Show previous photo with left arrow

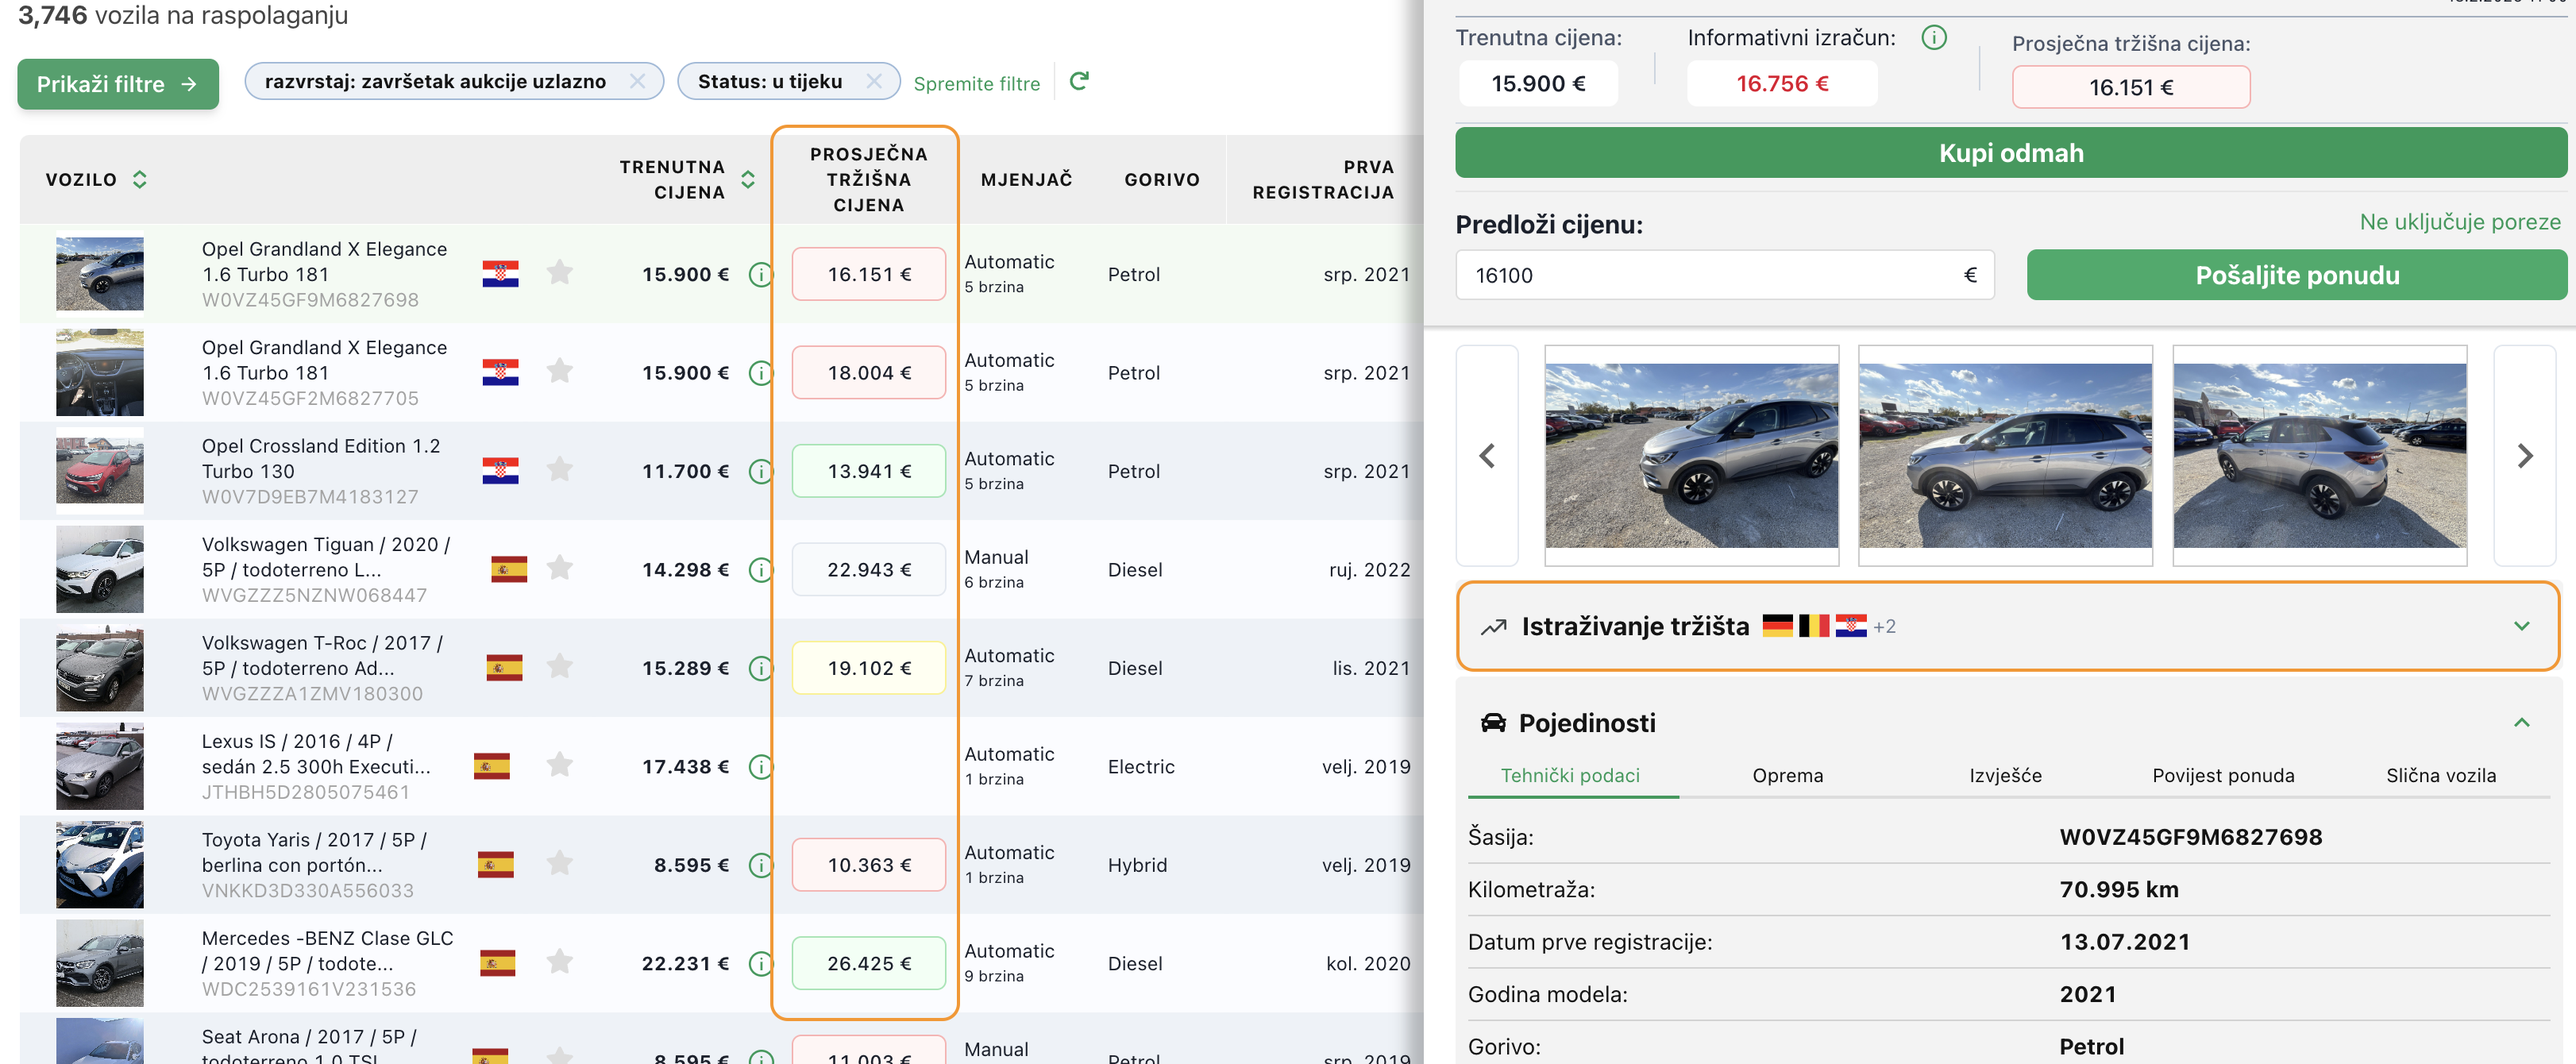tap(1487, 456)
